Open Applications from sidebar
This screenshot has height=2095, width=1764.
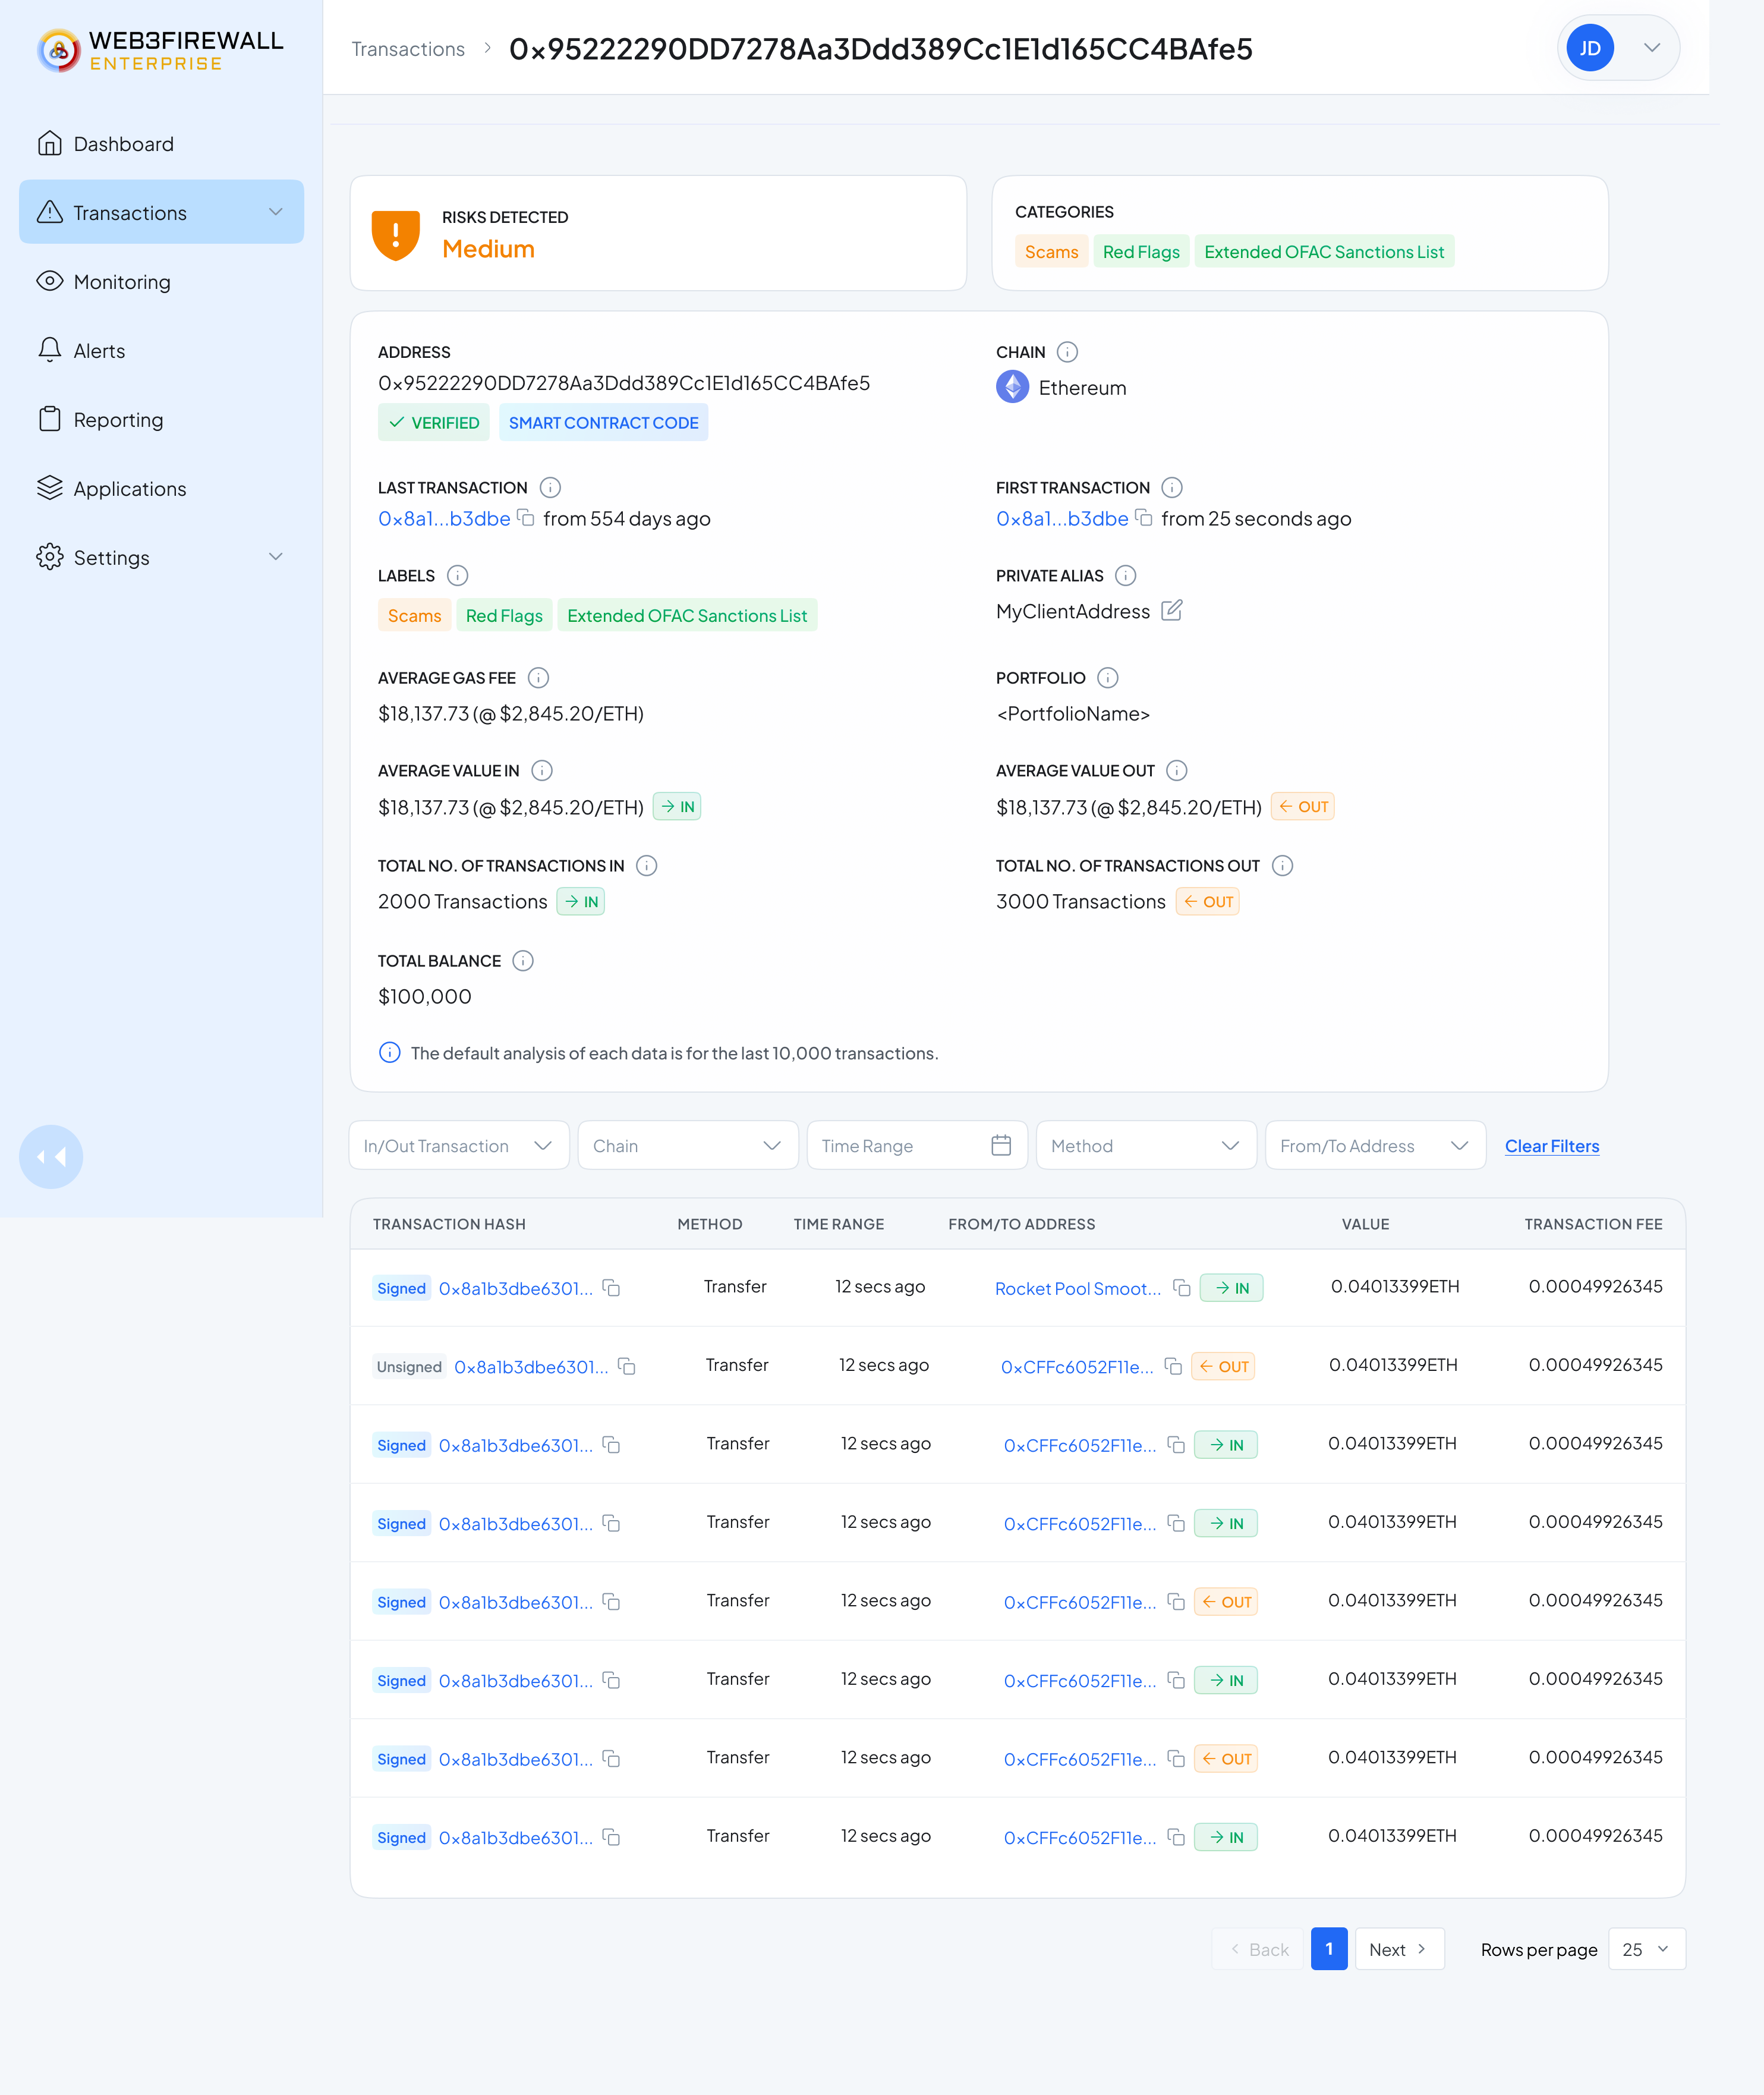(161, 488)
